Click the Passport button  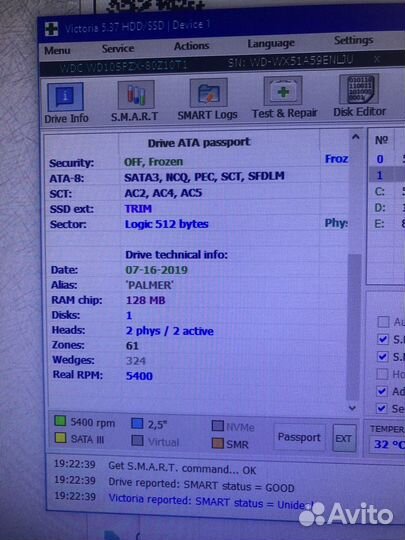(x=299, y=437)
